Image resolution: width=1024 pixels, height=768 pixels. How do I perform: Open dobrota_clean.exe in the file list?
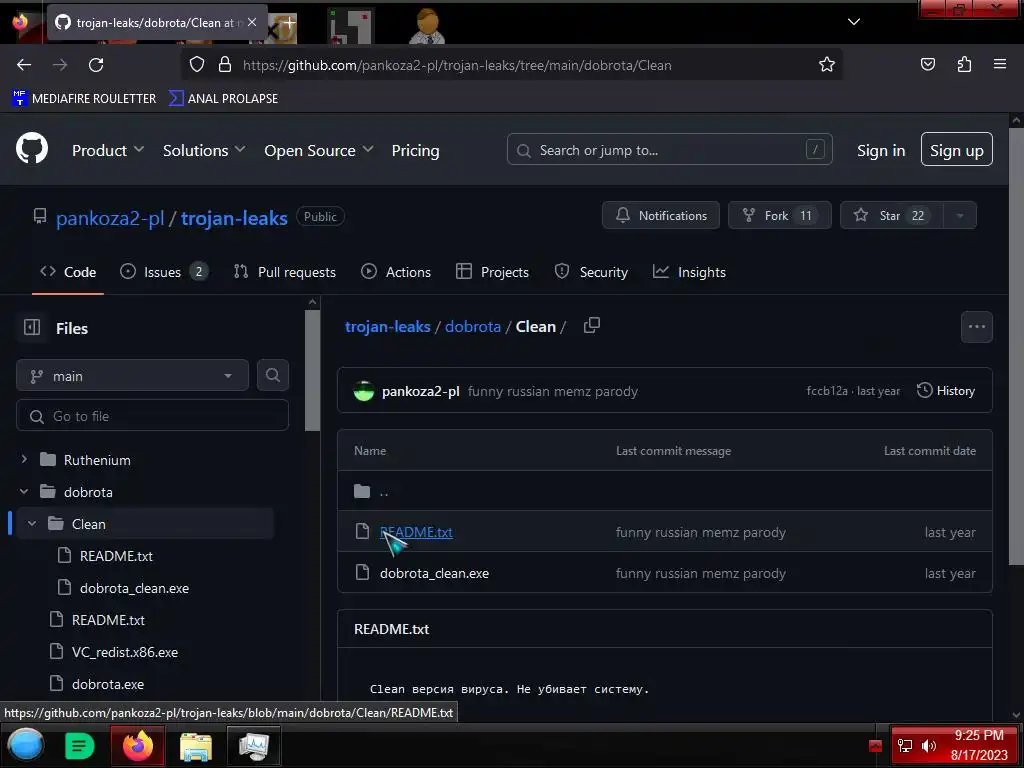click(434, 573)
